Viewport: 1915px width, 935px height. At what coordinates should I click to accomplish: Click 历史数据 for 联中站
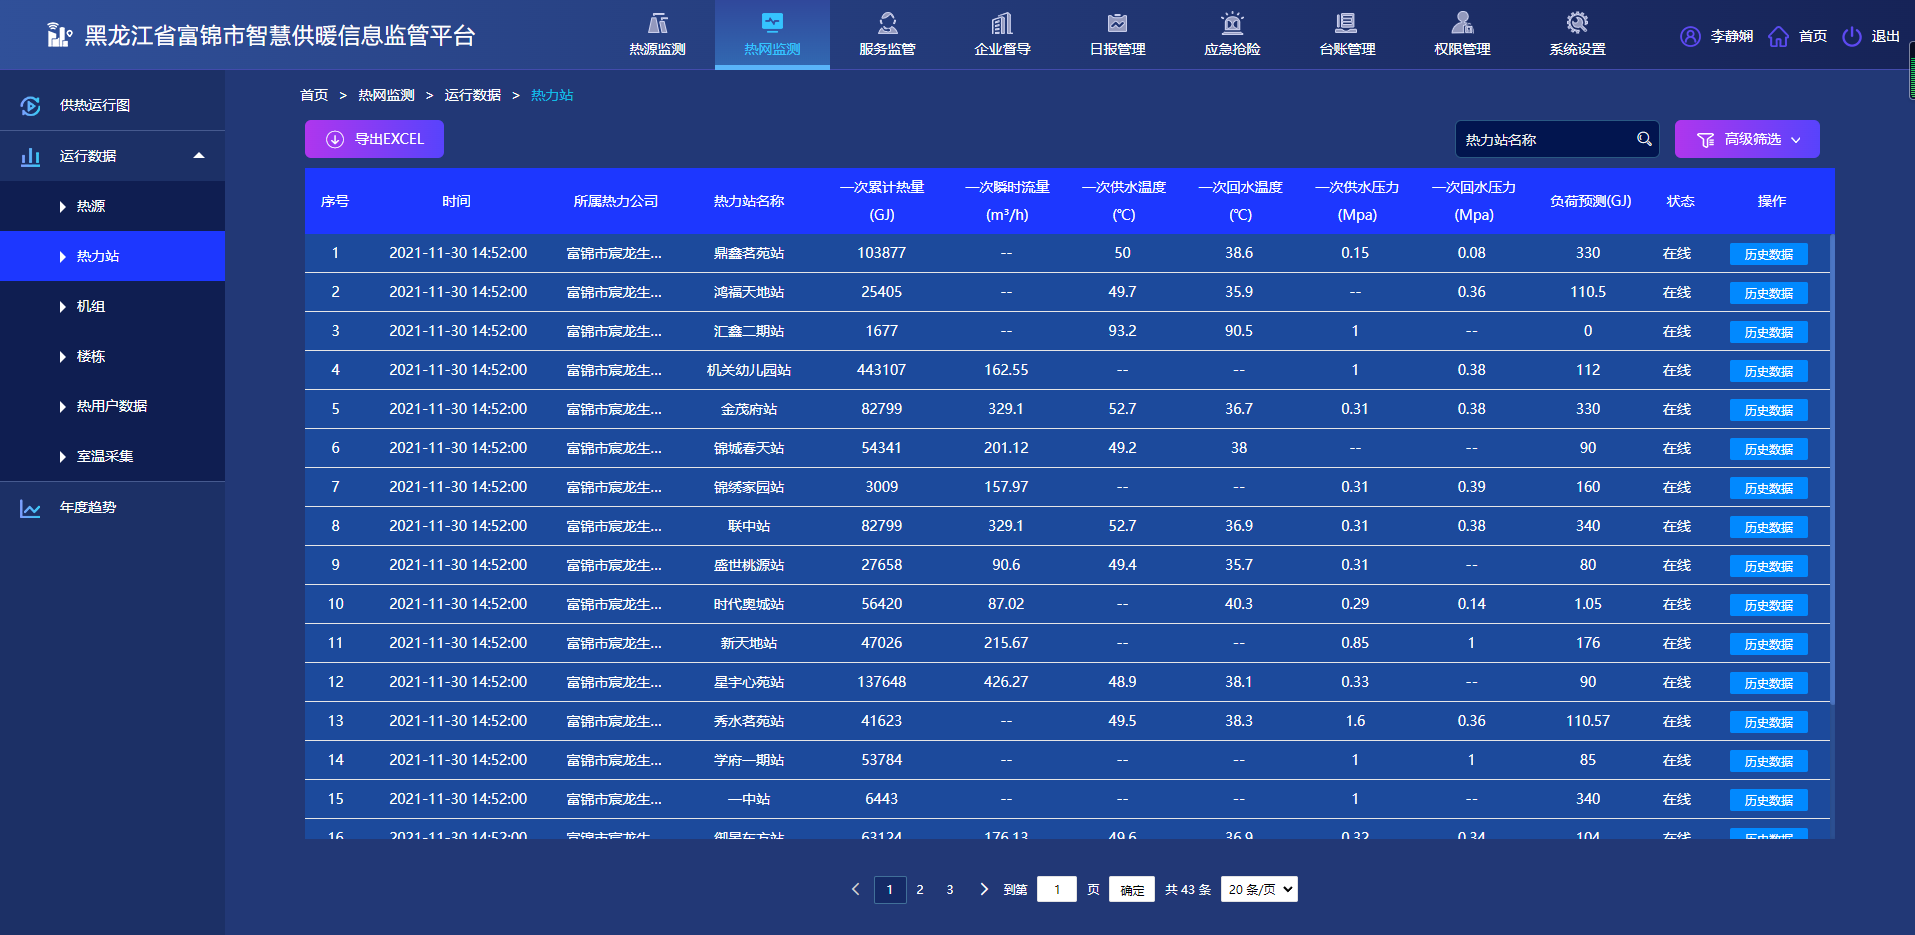pos(1768,527)
